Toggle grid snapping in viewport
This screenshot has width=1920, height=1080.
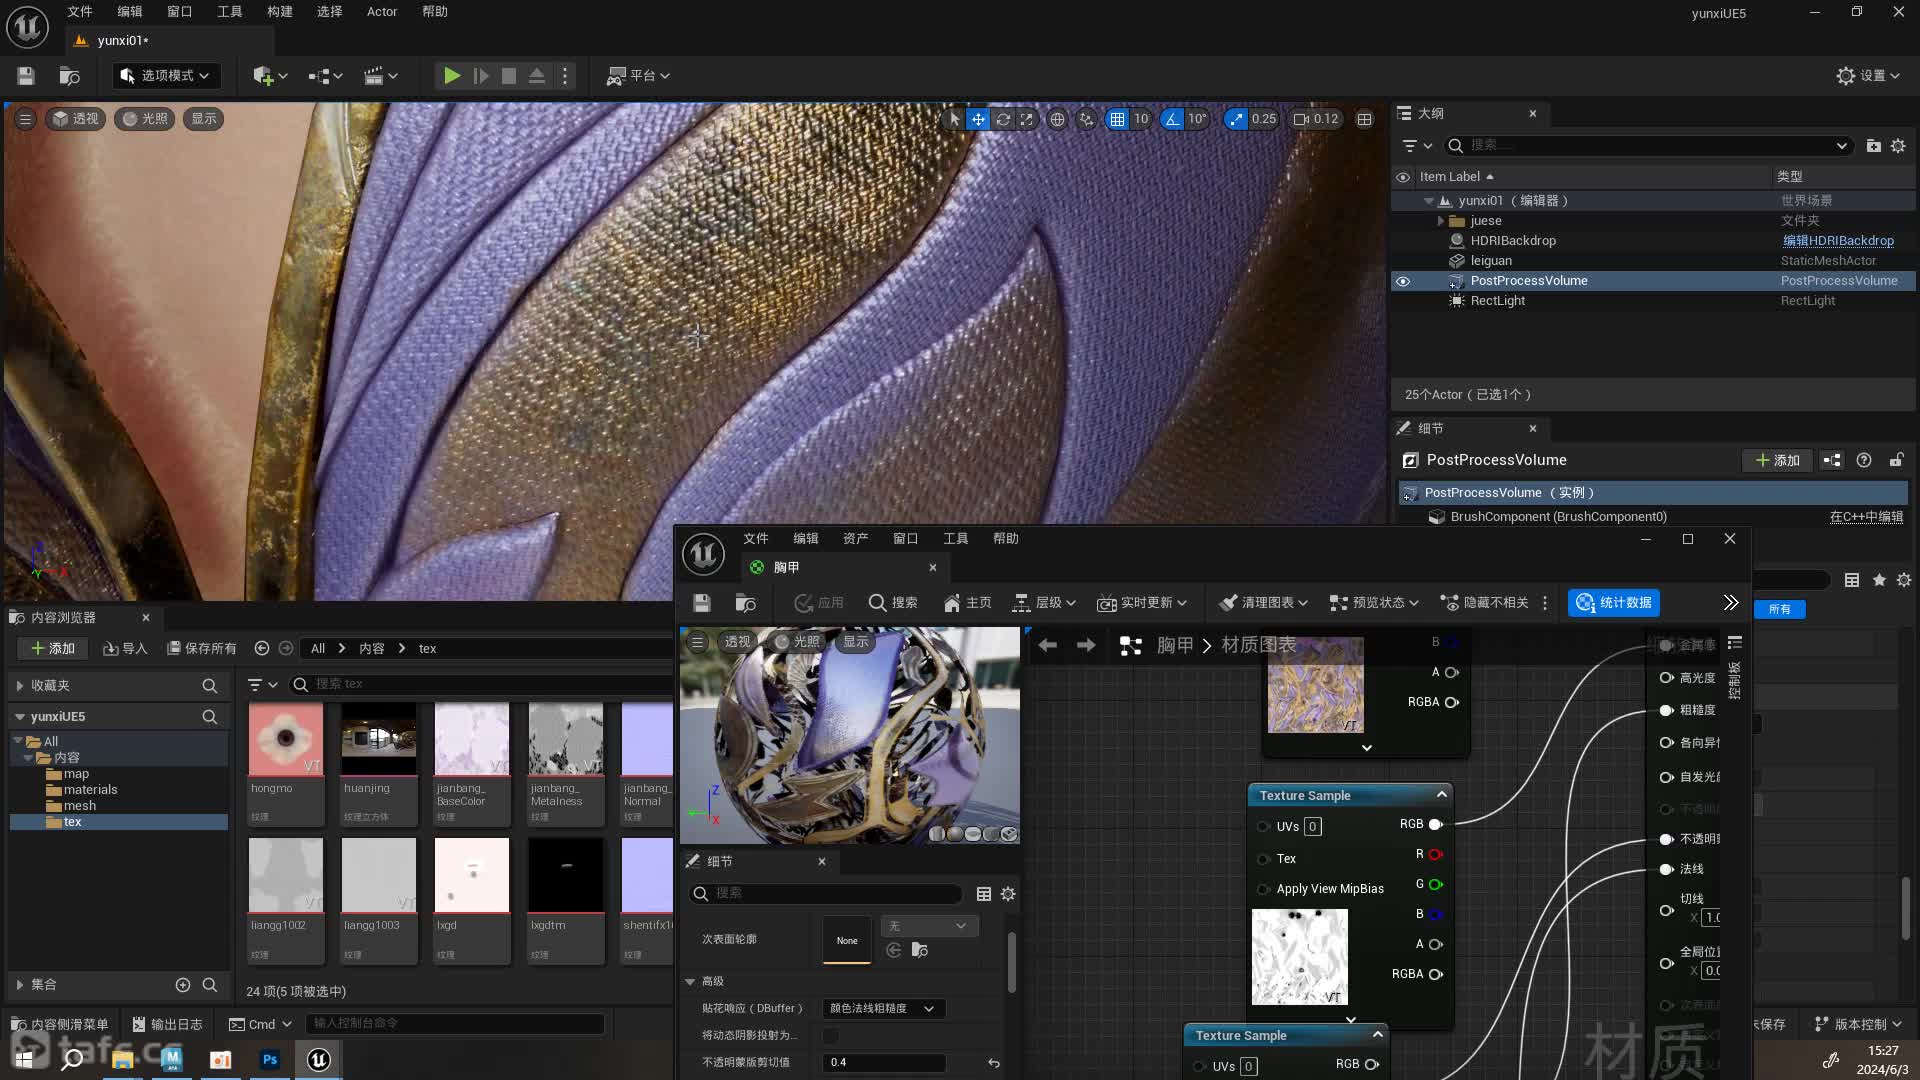[x=1117, y=119]
